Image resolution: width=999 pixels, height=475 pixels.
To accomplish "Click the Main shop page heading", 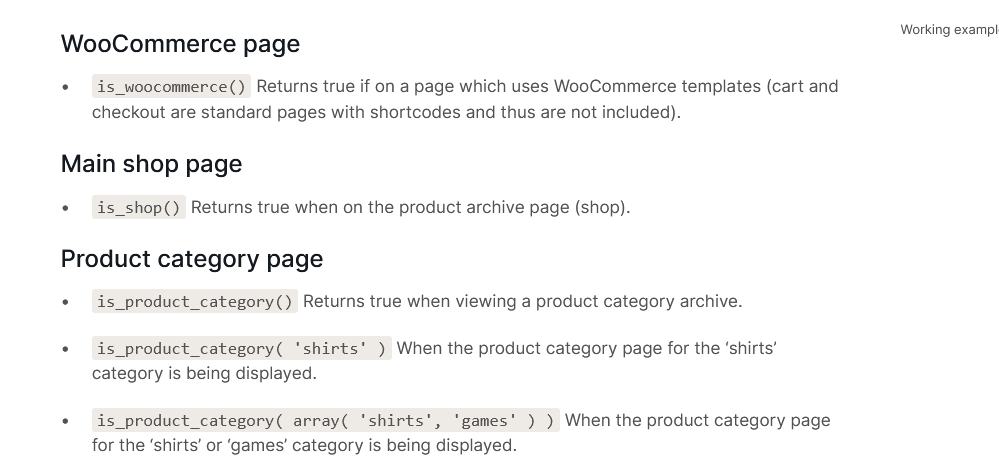I will [x=152, y=164].
